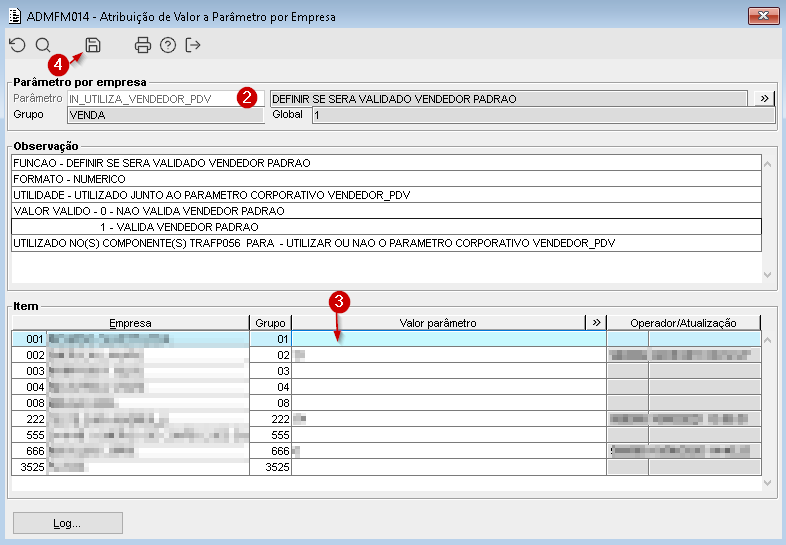This screenshot has height=545, width=786.
Task: Select empresa code 3525 cell
Action: point(29,467)
